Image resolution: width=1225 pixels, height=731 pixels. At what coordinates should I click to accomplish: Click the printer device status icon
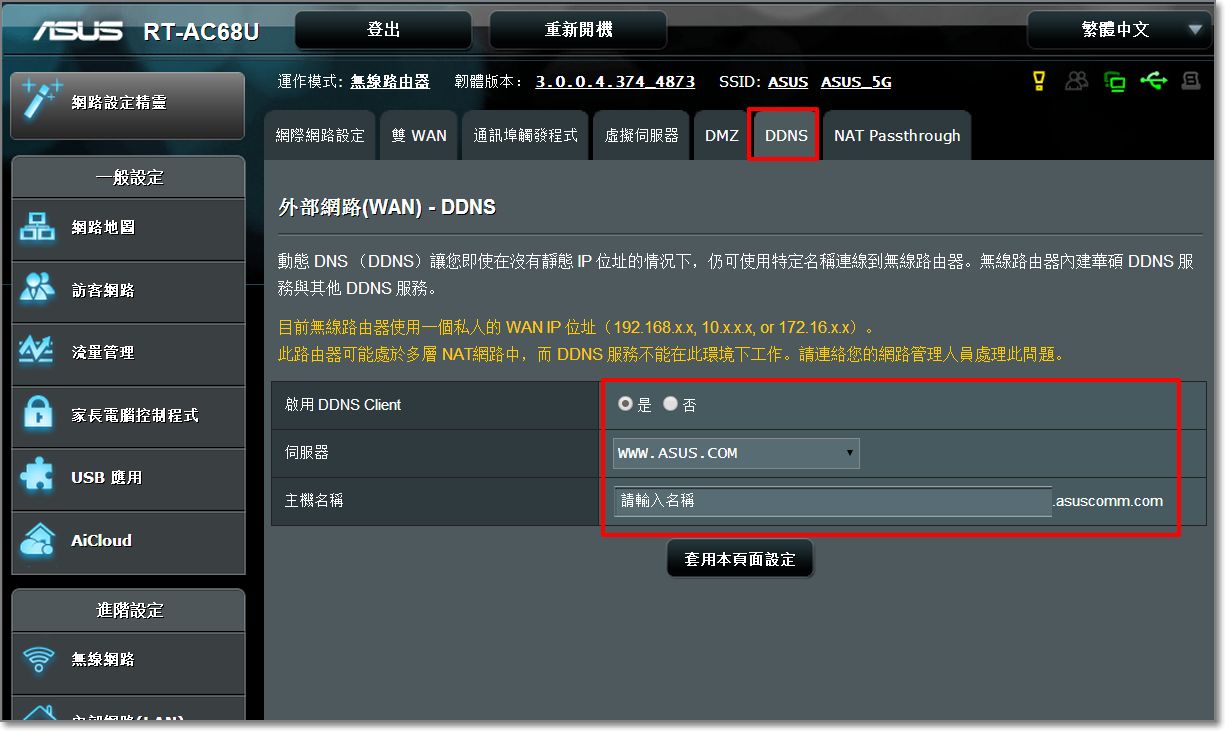click(x=1191, y=81)
